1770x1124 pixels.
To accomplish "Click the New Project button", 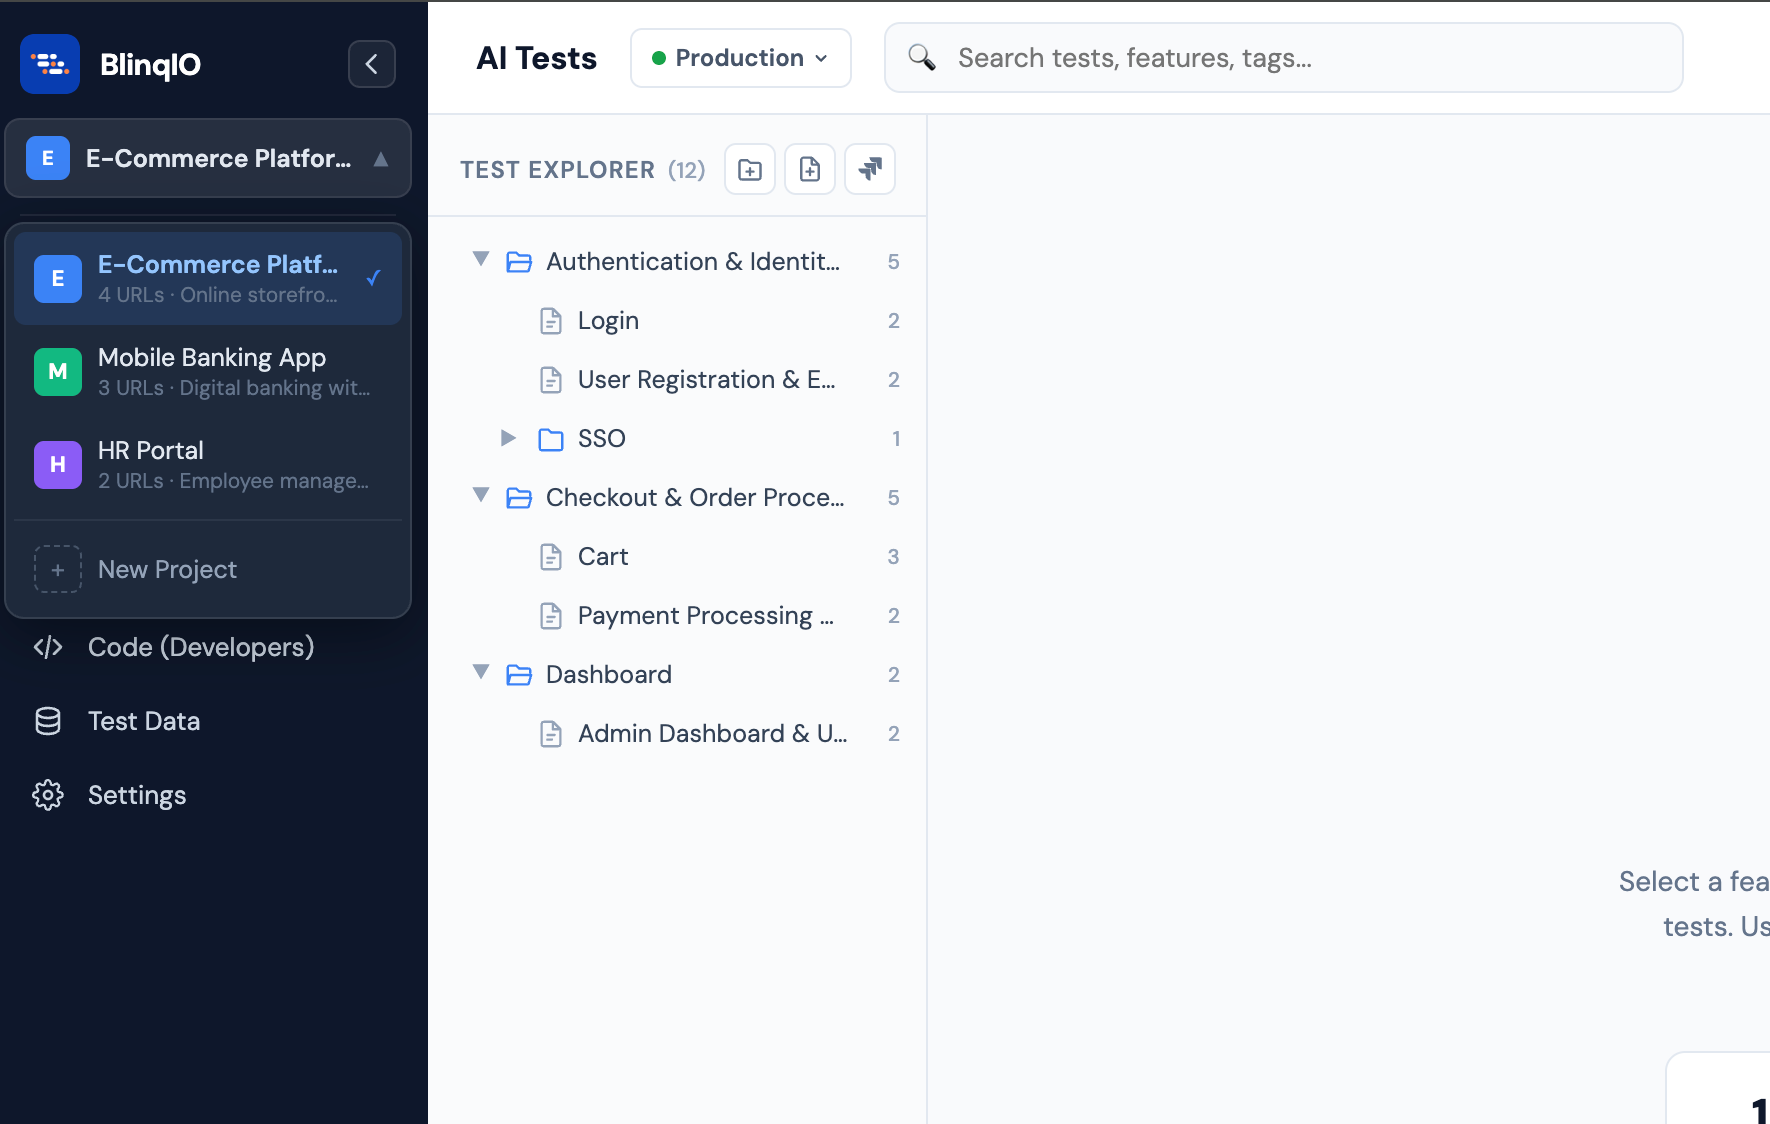I will (166, 569).
